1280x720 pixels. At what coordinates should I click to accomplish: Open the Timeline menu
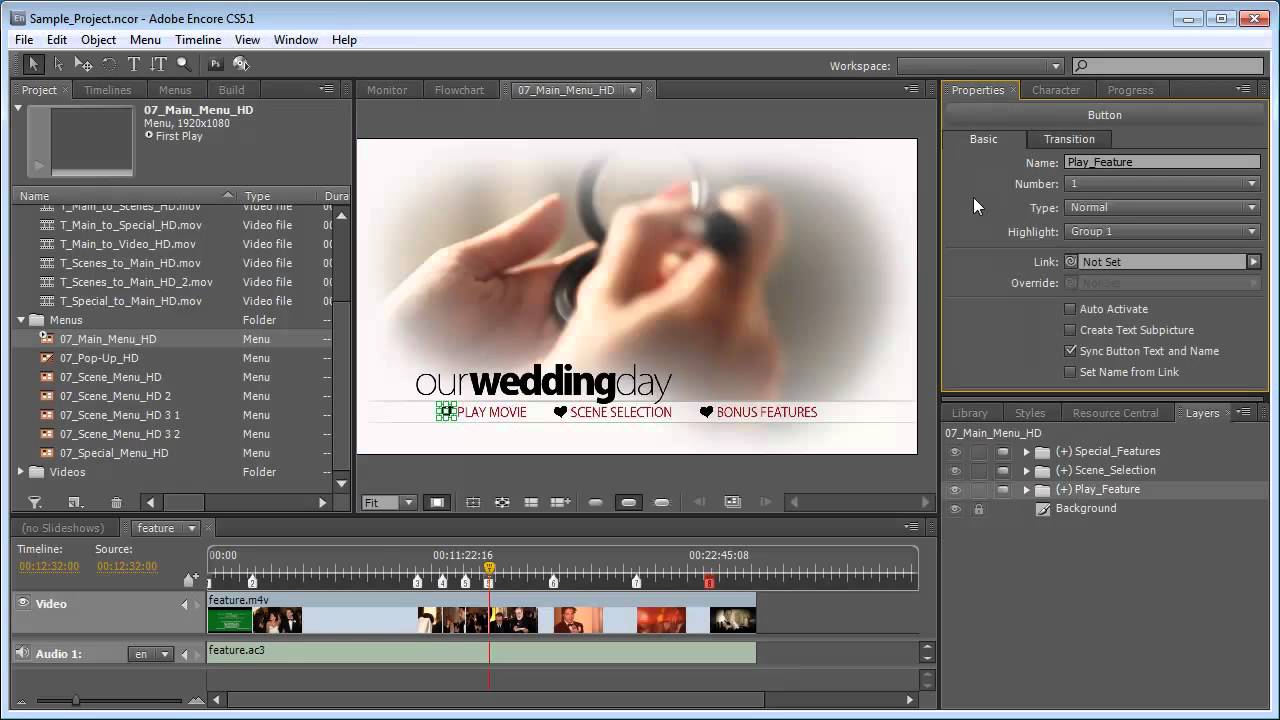(x=198, y=40)
